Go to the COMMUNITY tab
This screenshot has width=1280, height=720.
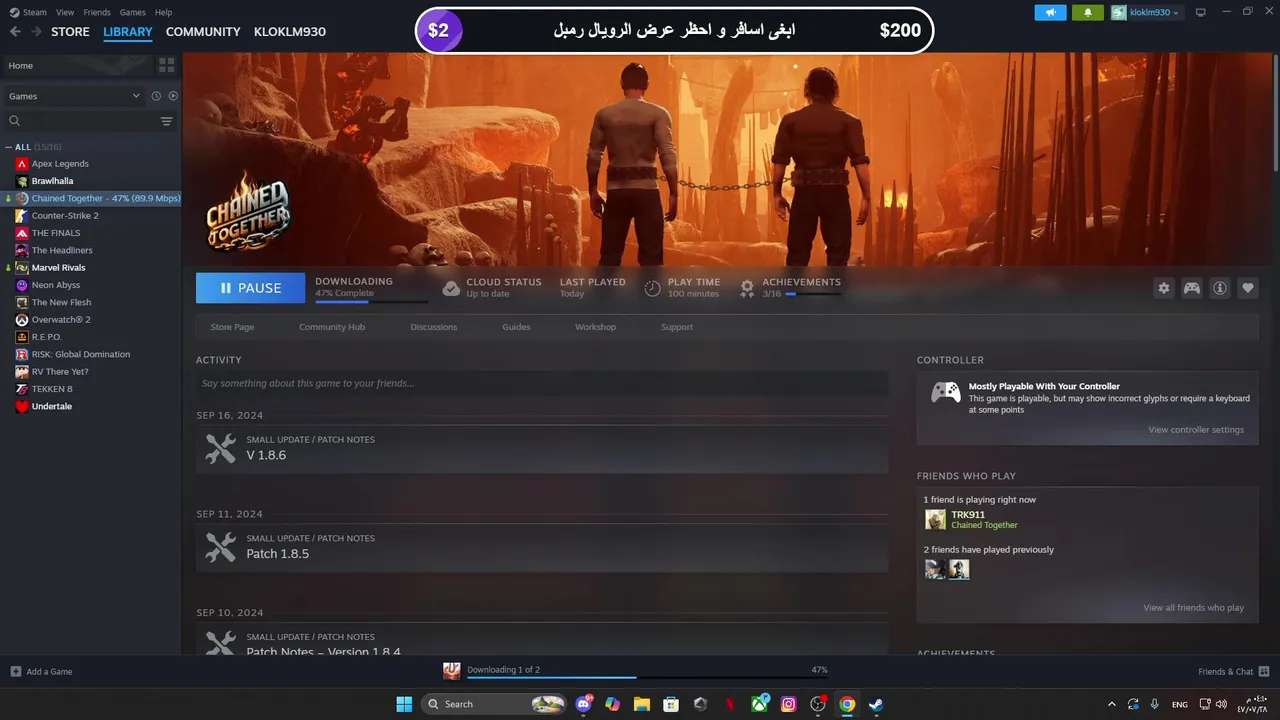tap(203, 32)
